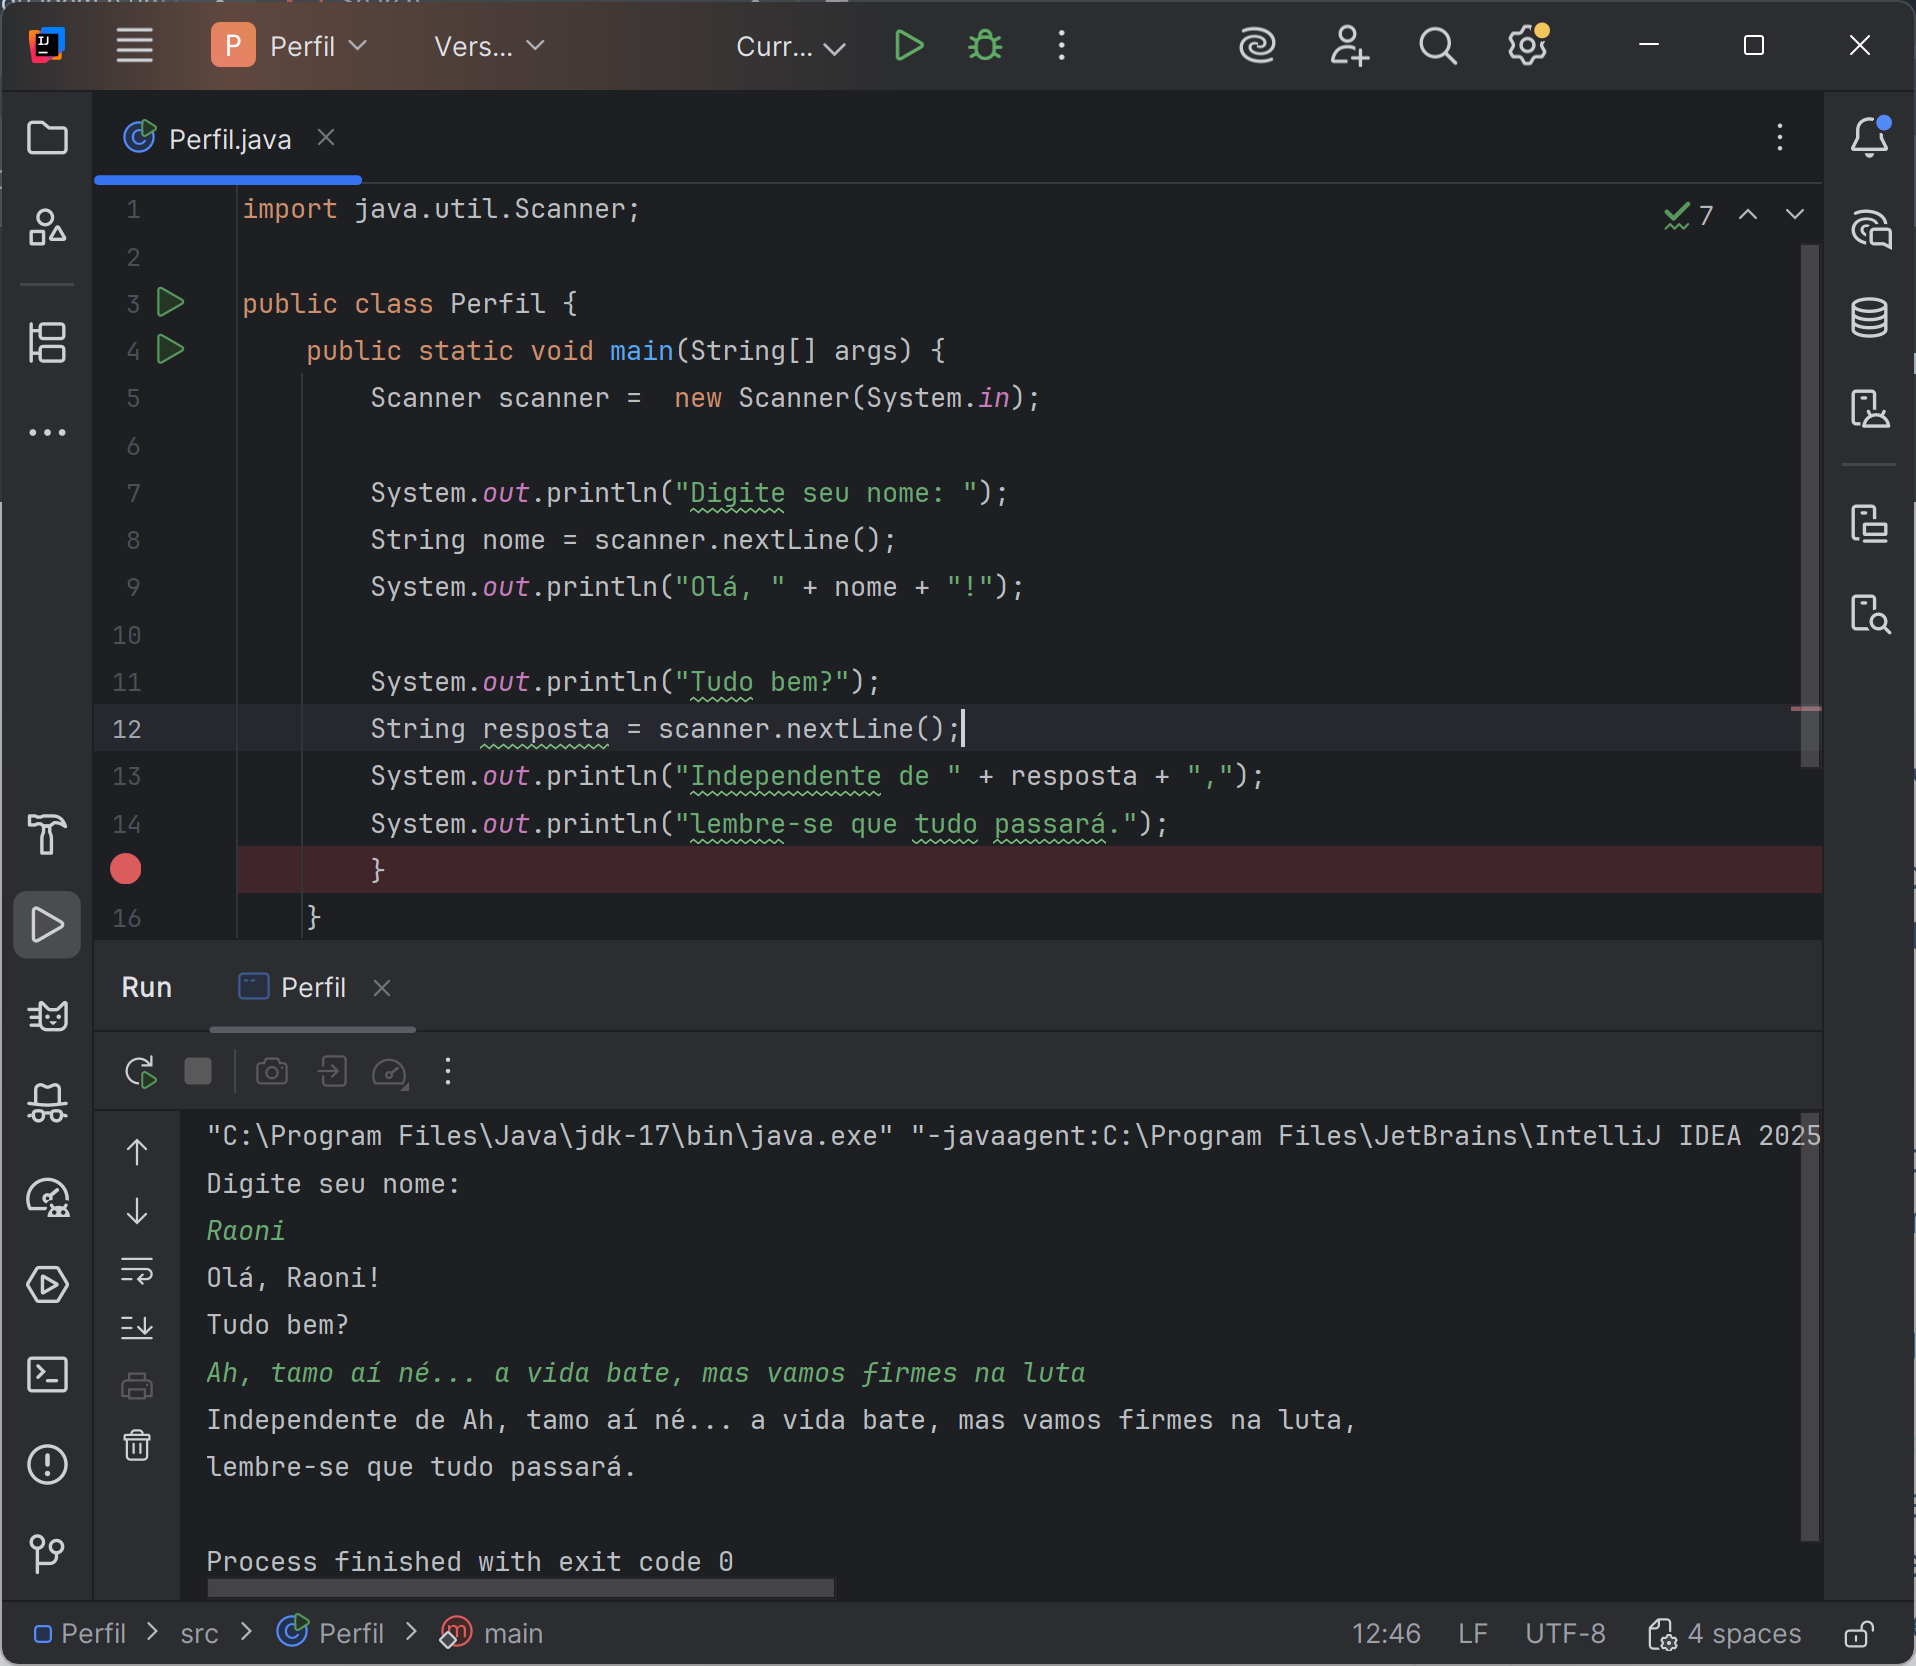1916x1666 pixels.
Task: Open the Project folder tool window
Action: click(47, 138)
